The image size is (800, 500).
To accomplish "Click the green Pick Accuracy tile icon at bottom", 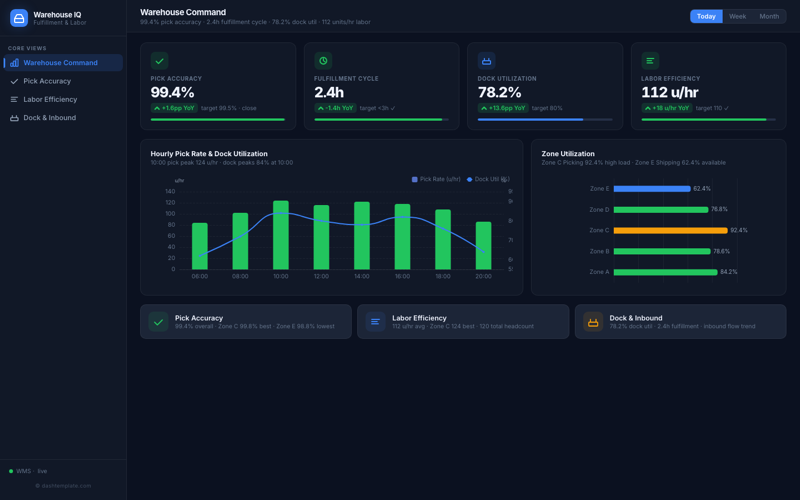I will [158, 322].
